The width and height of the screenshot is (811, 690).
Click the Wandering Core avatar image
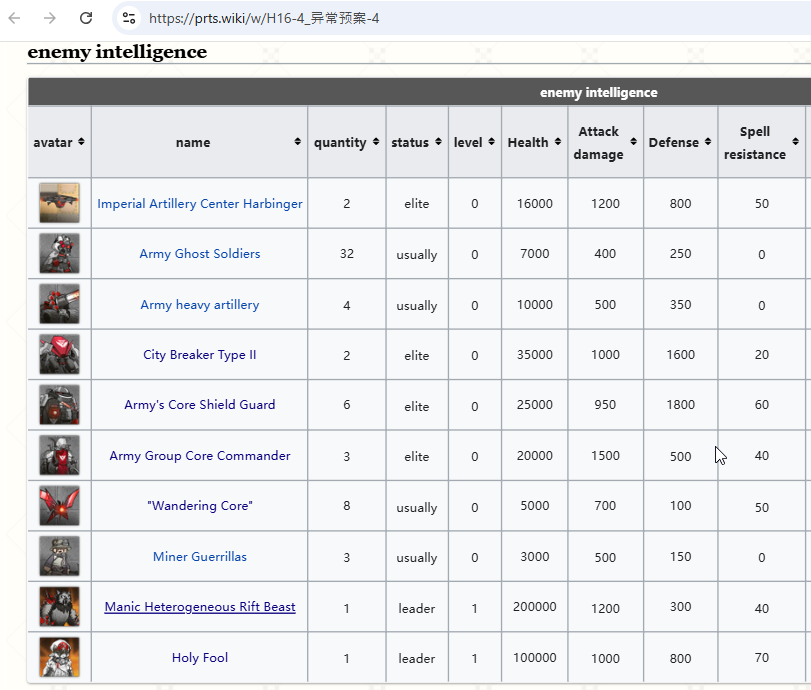pyautogui.click(x=59, y=506)
